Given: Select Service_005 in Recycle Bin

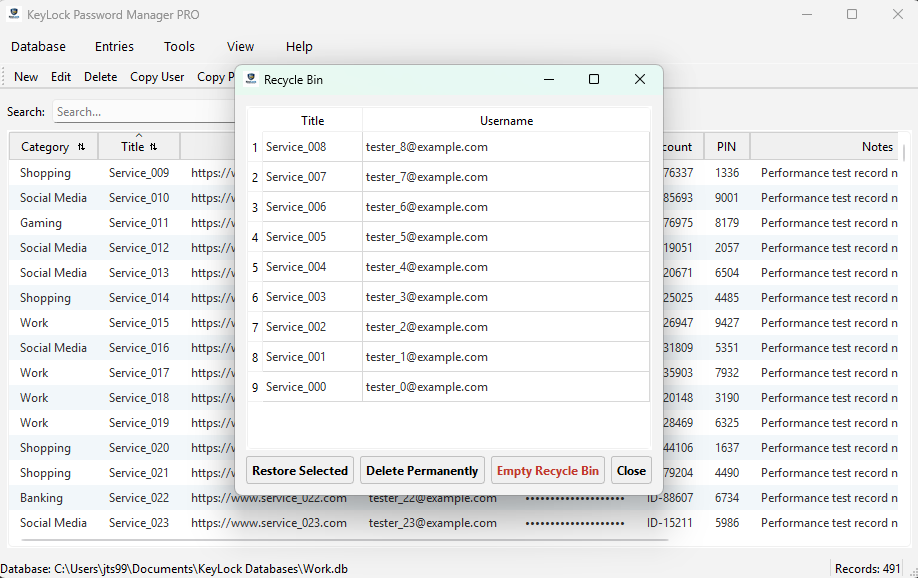Looking at the screenshot, I should click(x=312, y=237).
